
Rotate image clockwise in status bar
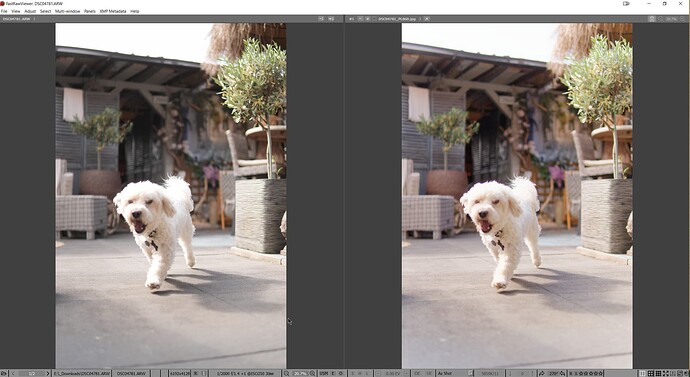click(x=563, y=373)
